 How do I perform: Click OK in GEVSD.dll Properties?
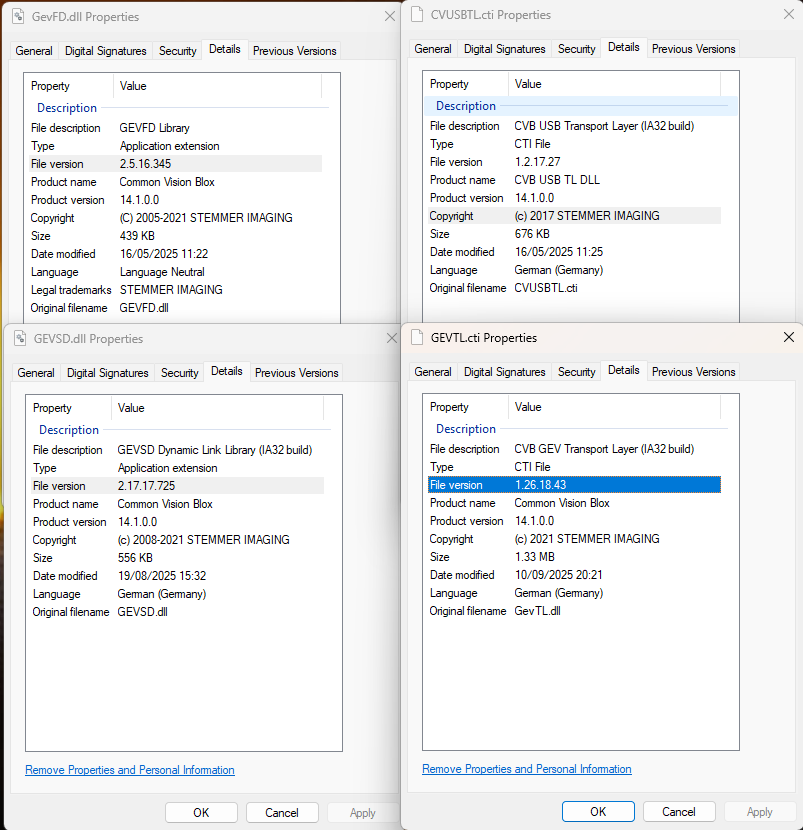(201, 813)
